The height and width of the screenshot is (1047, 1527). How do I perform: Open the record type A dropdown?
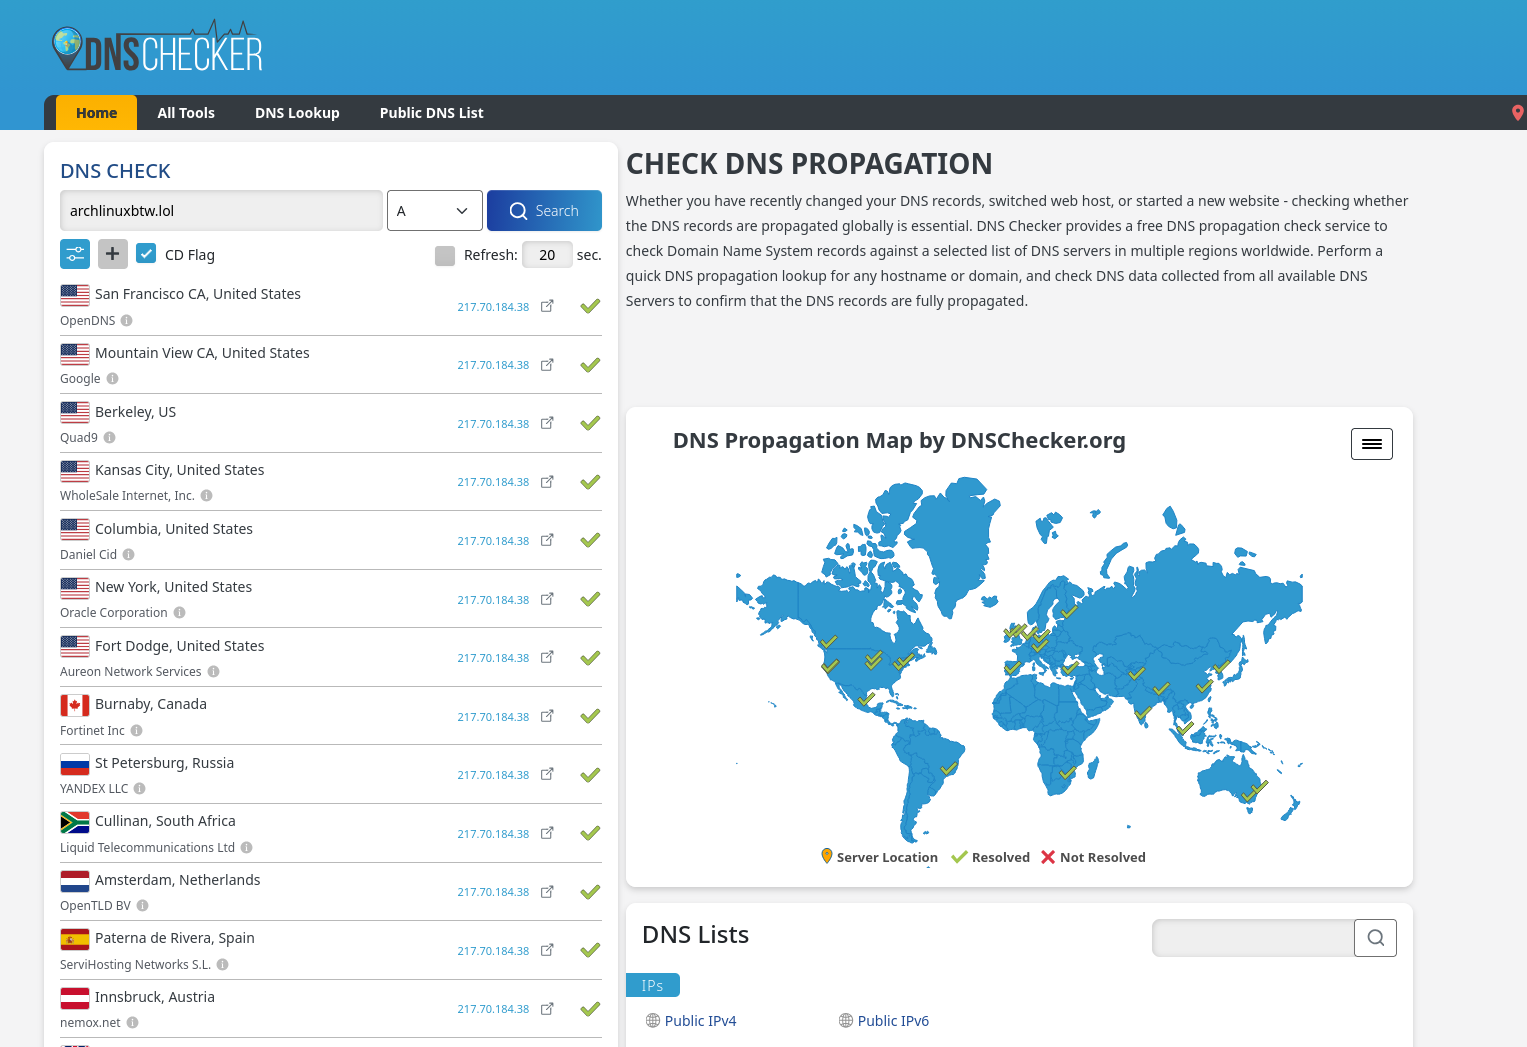tap(434, 211)
